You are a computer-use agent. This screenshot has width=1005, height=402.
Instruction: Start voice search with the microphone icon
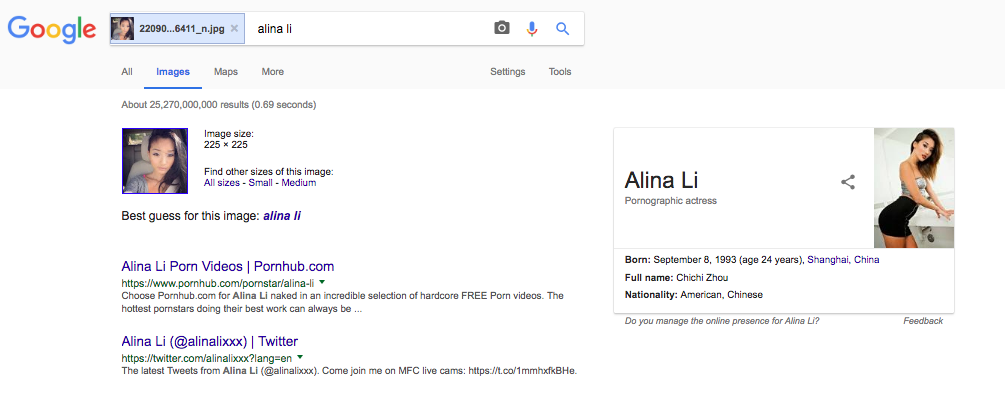[x=532, y=29]
